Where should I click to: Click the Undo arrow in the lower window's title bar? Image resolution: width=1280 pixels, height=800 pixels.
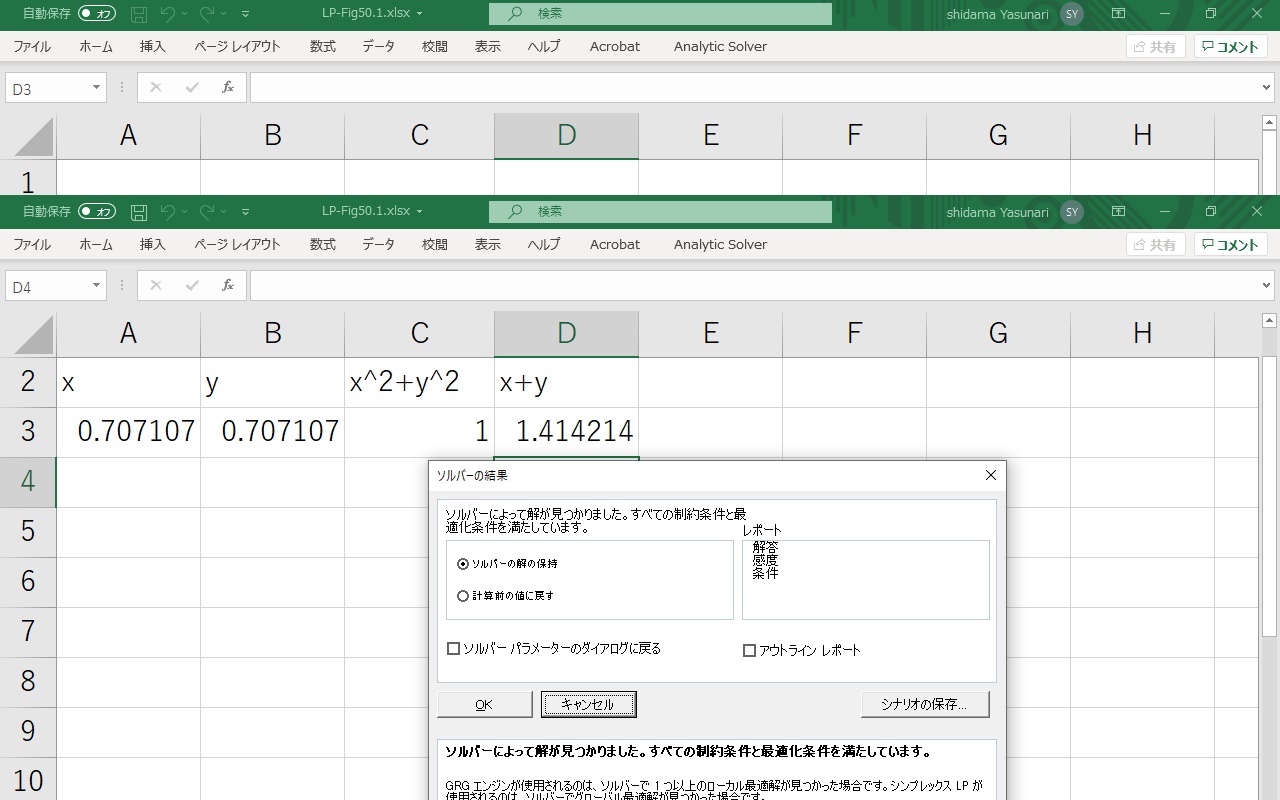[168, 212]
